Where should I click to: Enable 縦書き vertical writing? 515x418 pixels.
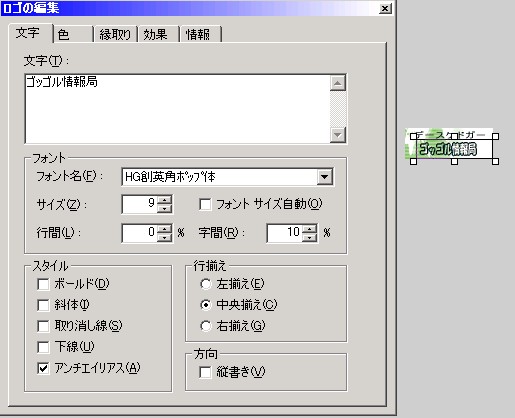pyautogui.click(x=205, y=372)
